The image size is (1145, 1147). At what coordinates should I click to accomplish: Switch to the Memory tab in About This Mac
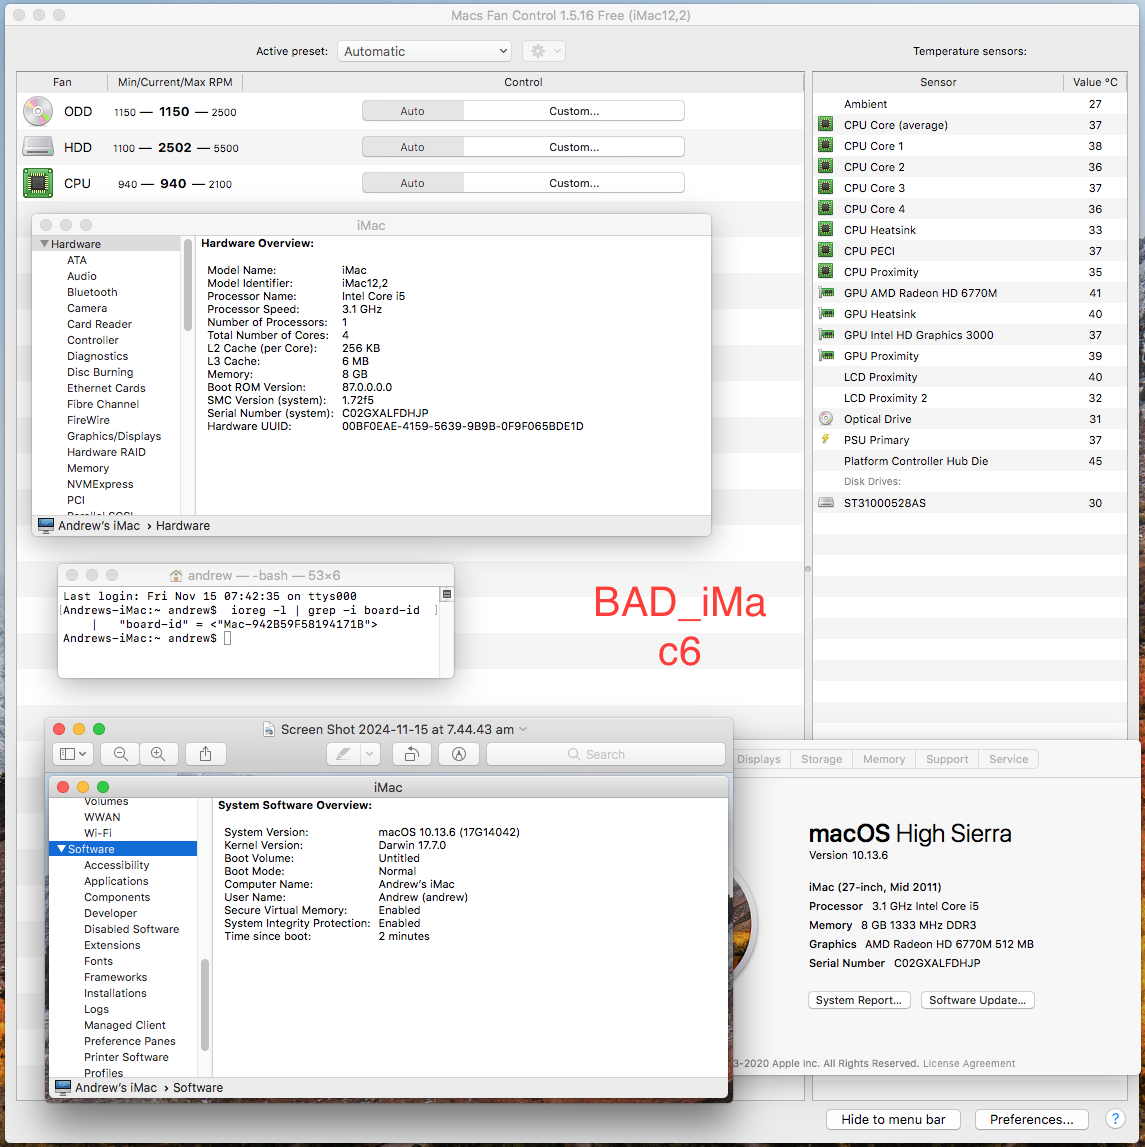click(x=884, y=759)
